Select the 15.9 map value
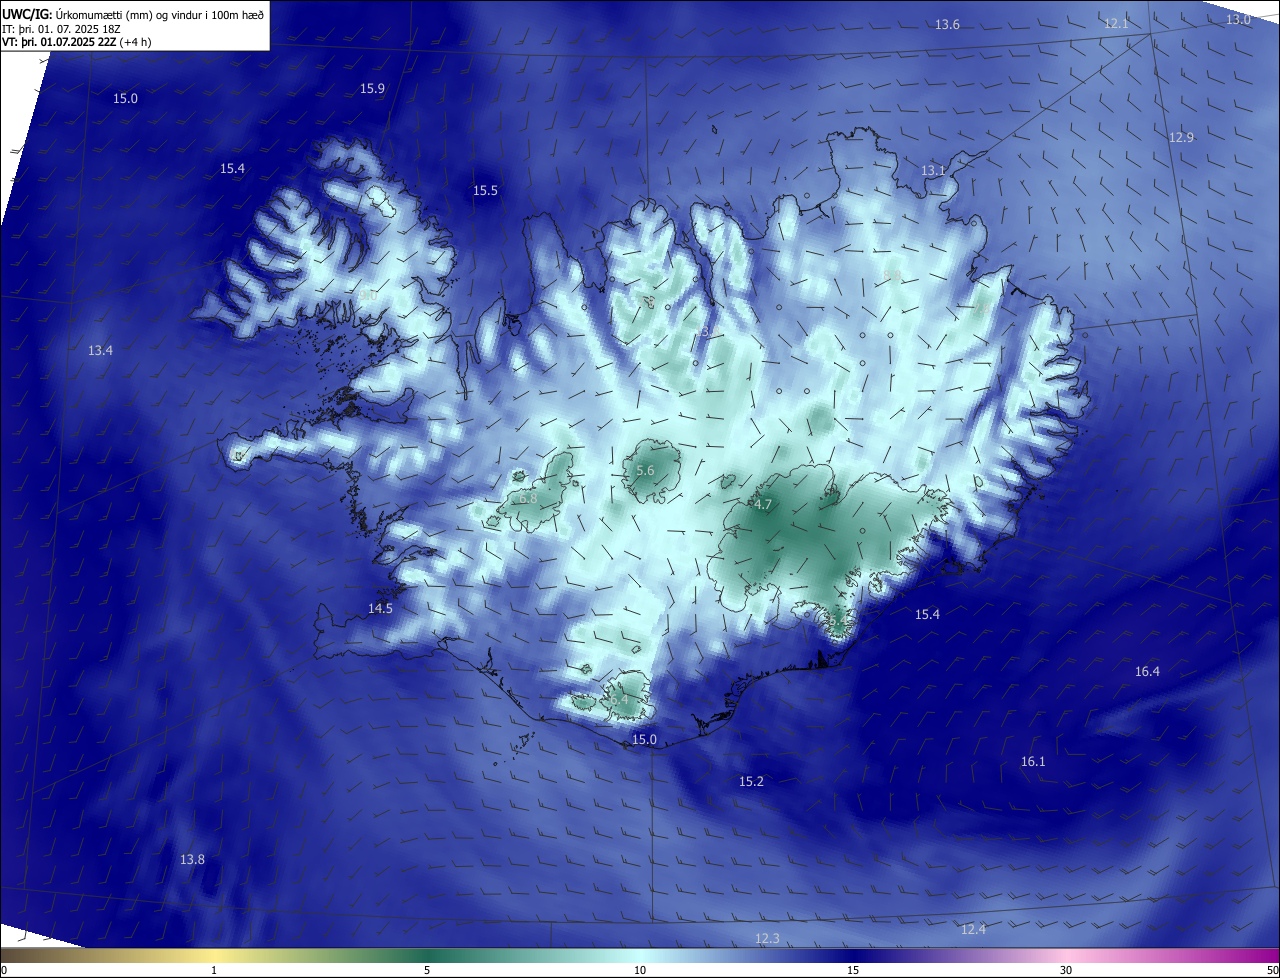Viewport: 1280px width, 978px height. tap(372, 89)
